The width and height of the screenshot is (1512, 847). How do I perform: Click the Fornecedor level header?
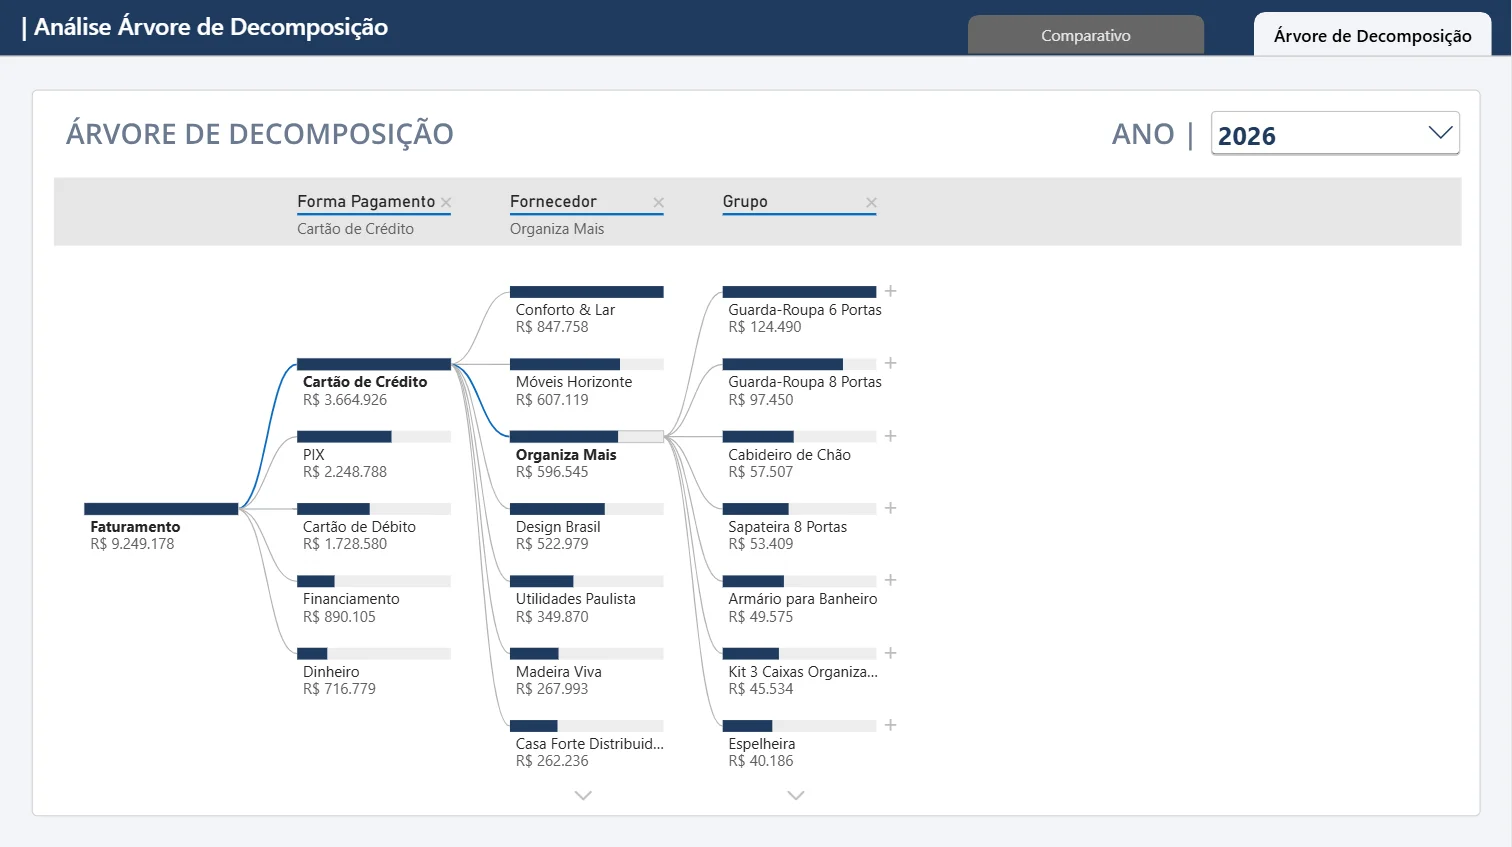tap(553, 202)
